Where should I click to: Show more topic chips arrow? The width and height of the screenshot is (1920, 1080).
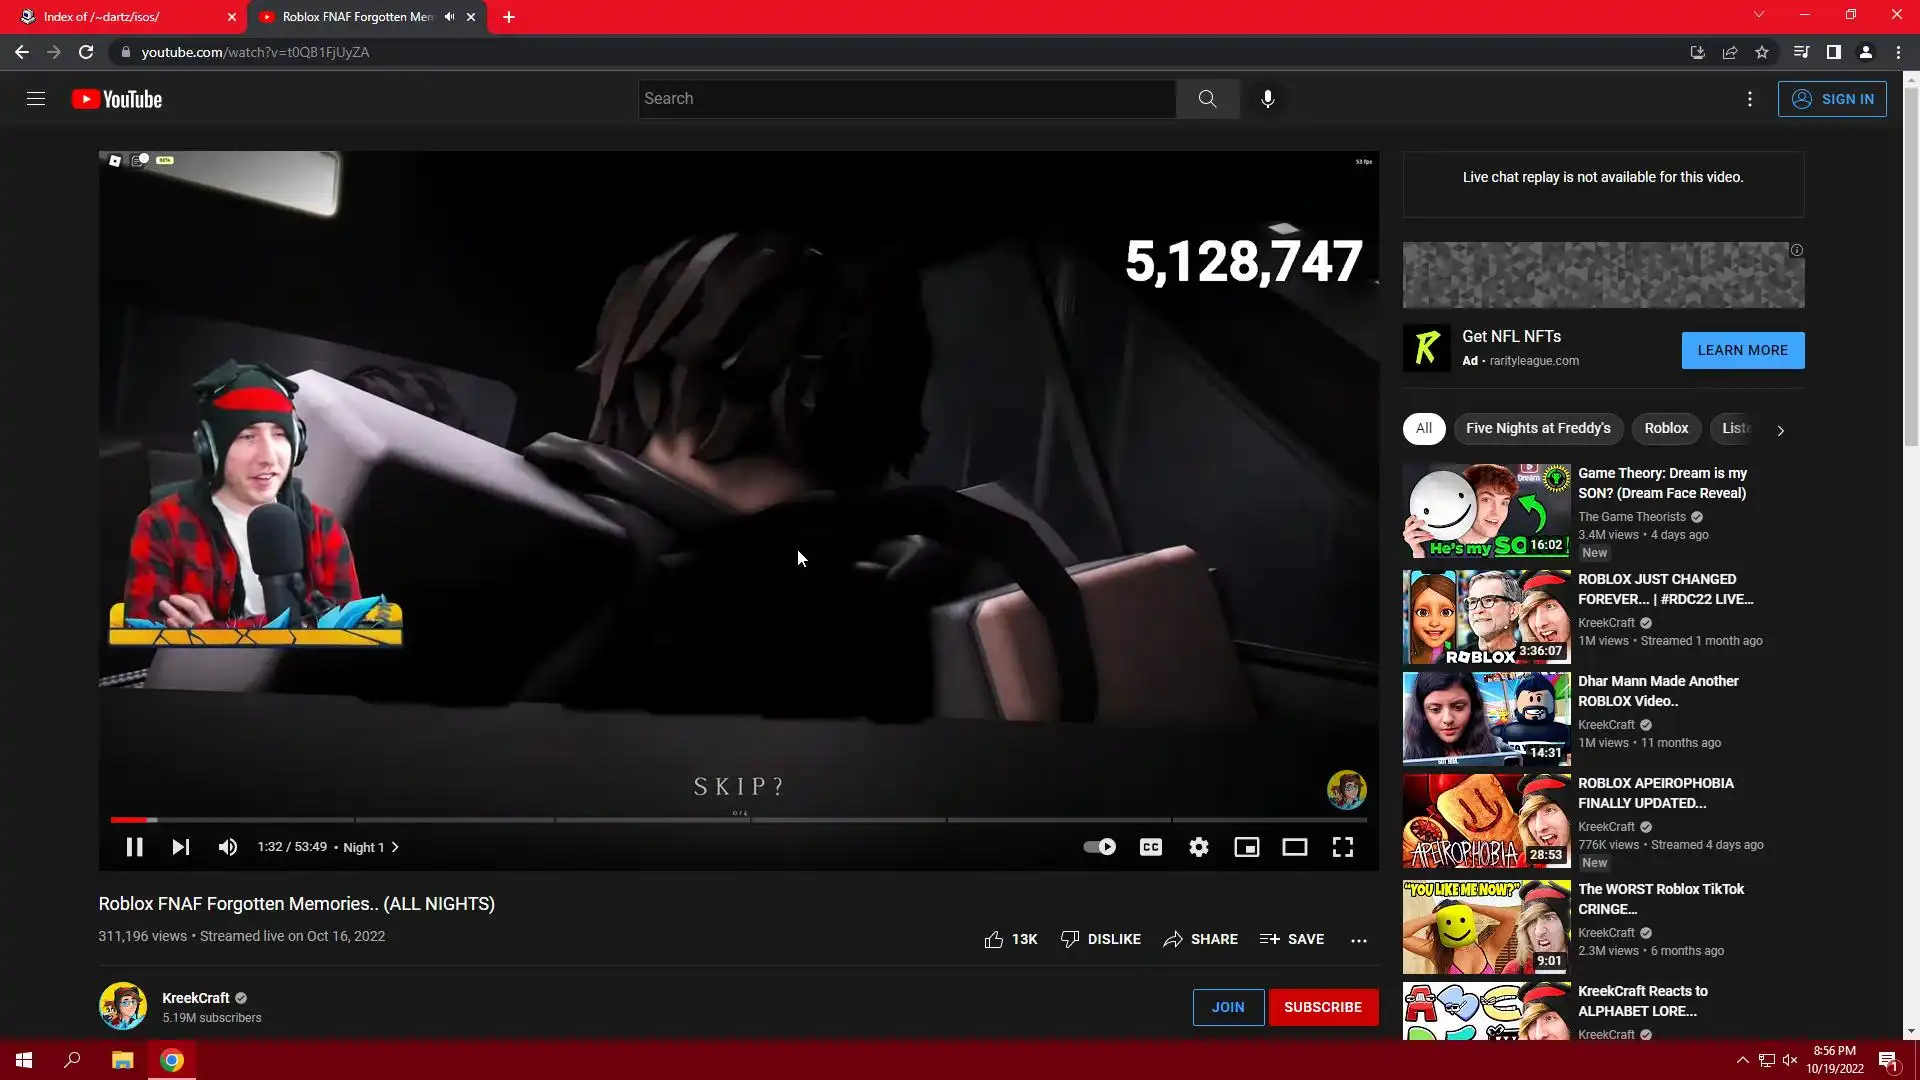coord(1780,430)
